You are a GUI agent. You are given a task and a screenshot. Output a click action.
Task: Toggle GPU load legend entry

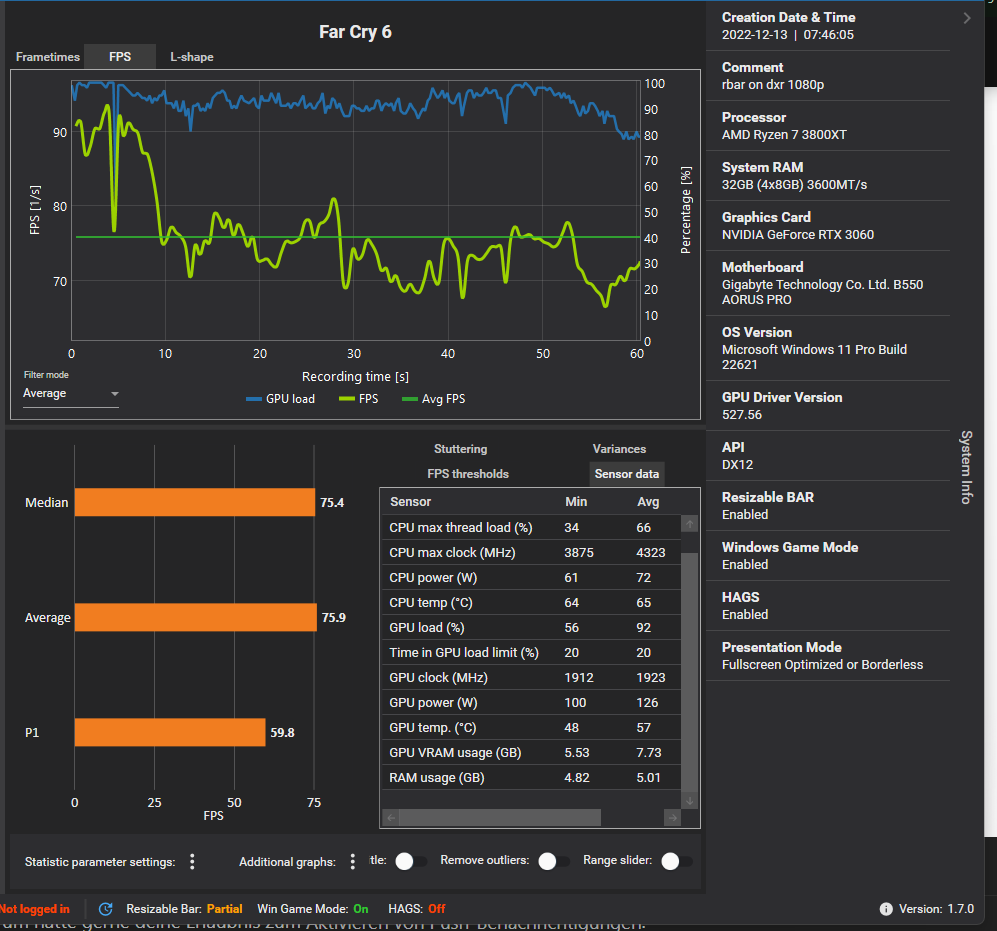pyautogui.click(x=280, y=399)
